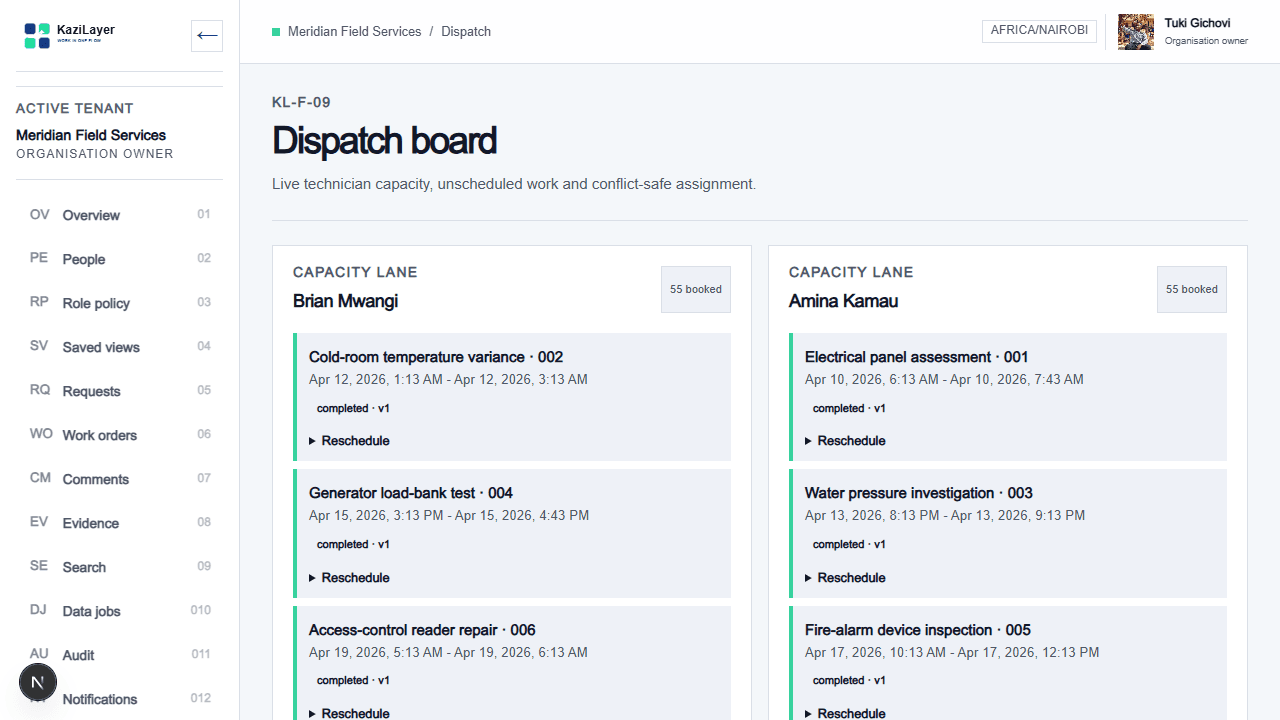The height and width of the screenshot is (720, 1280).
Task: Click the Dispatch breadcrumb
Action: [x=466, y=32]
